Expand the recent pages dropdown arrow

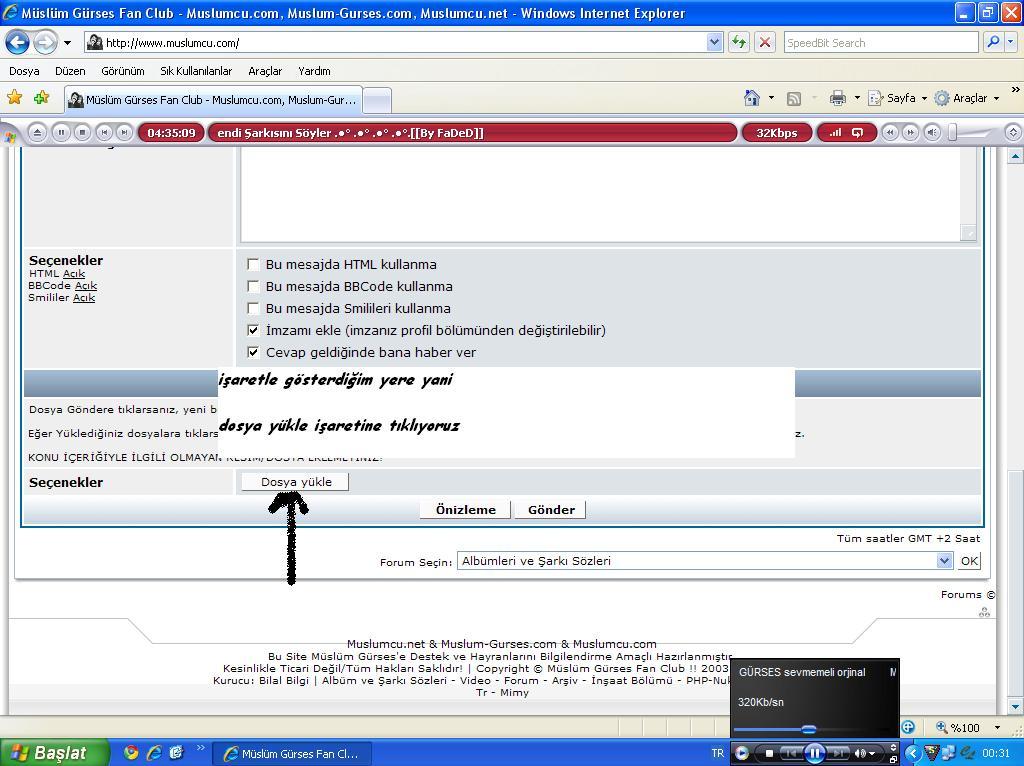67,43
